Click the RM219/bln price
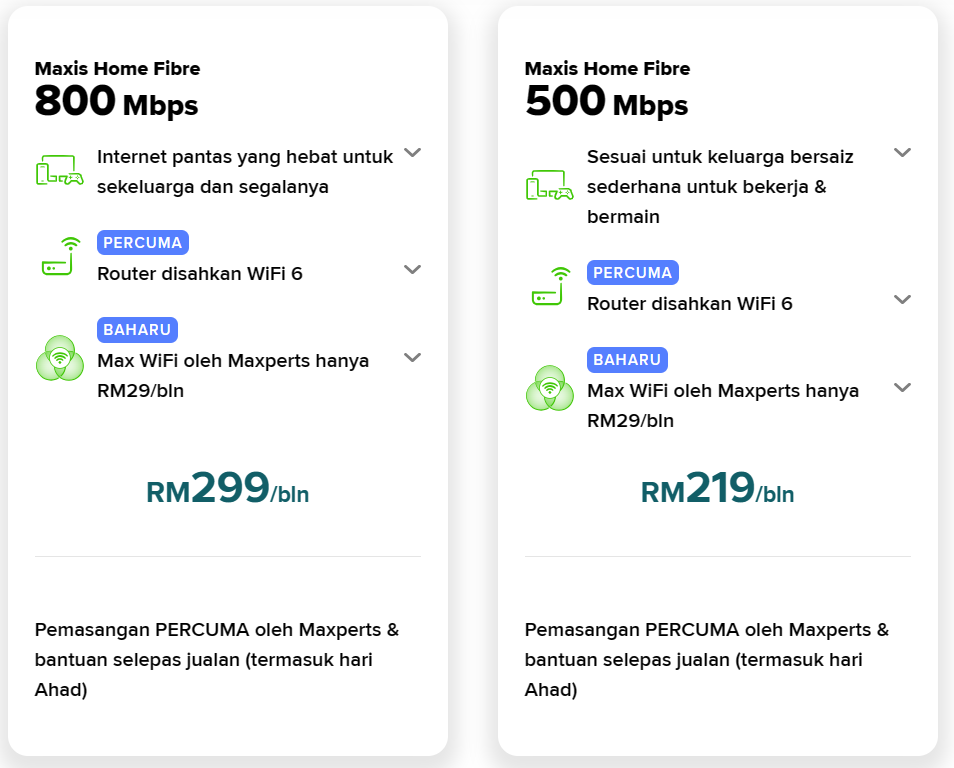Viewport: 954px width, 768px height. point(717,489)
